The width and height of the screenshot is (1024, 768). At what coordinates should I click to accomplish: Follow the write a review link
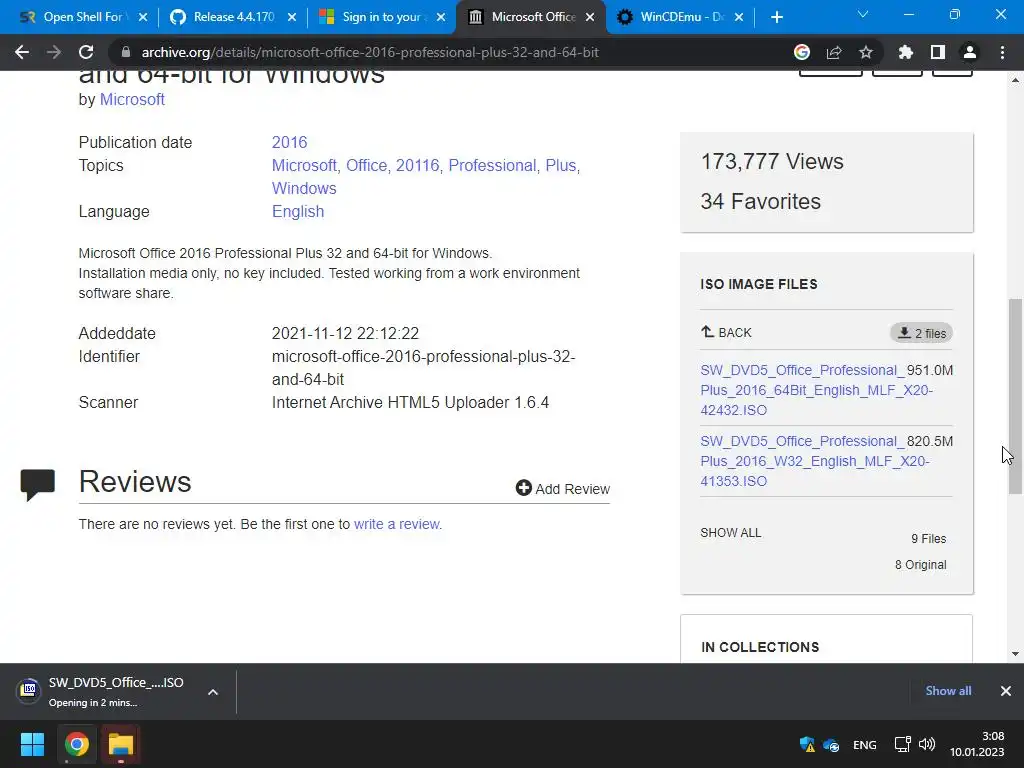398,524
